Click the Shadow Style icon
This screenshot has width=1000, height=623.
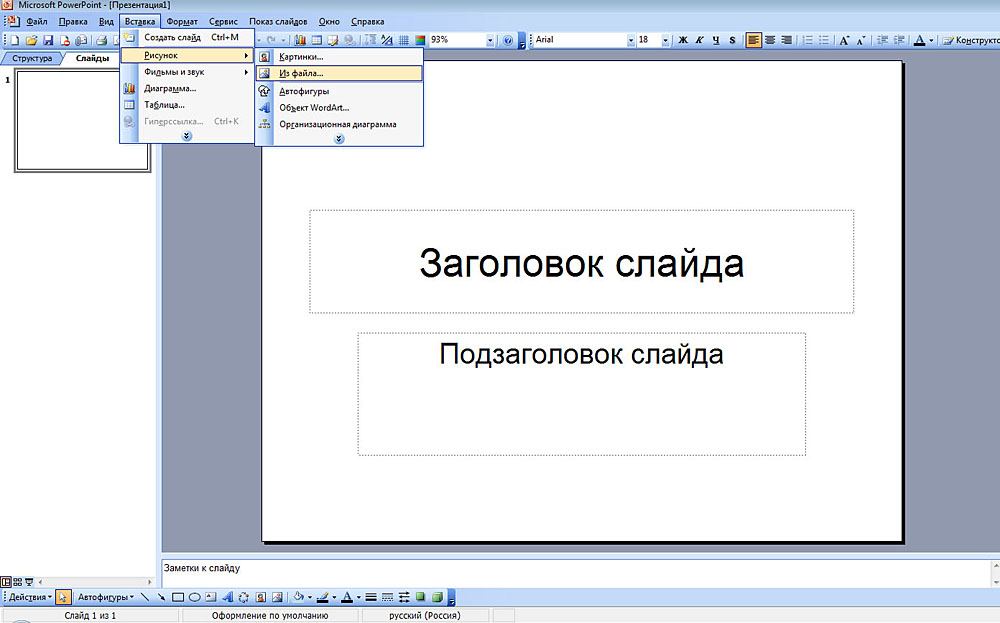coord(421,597)
